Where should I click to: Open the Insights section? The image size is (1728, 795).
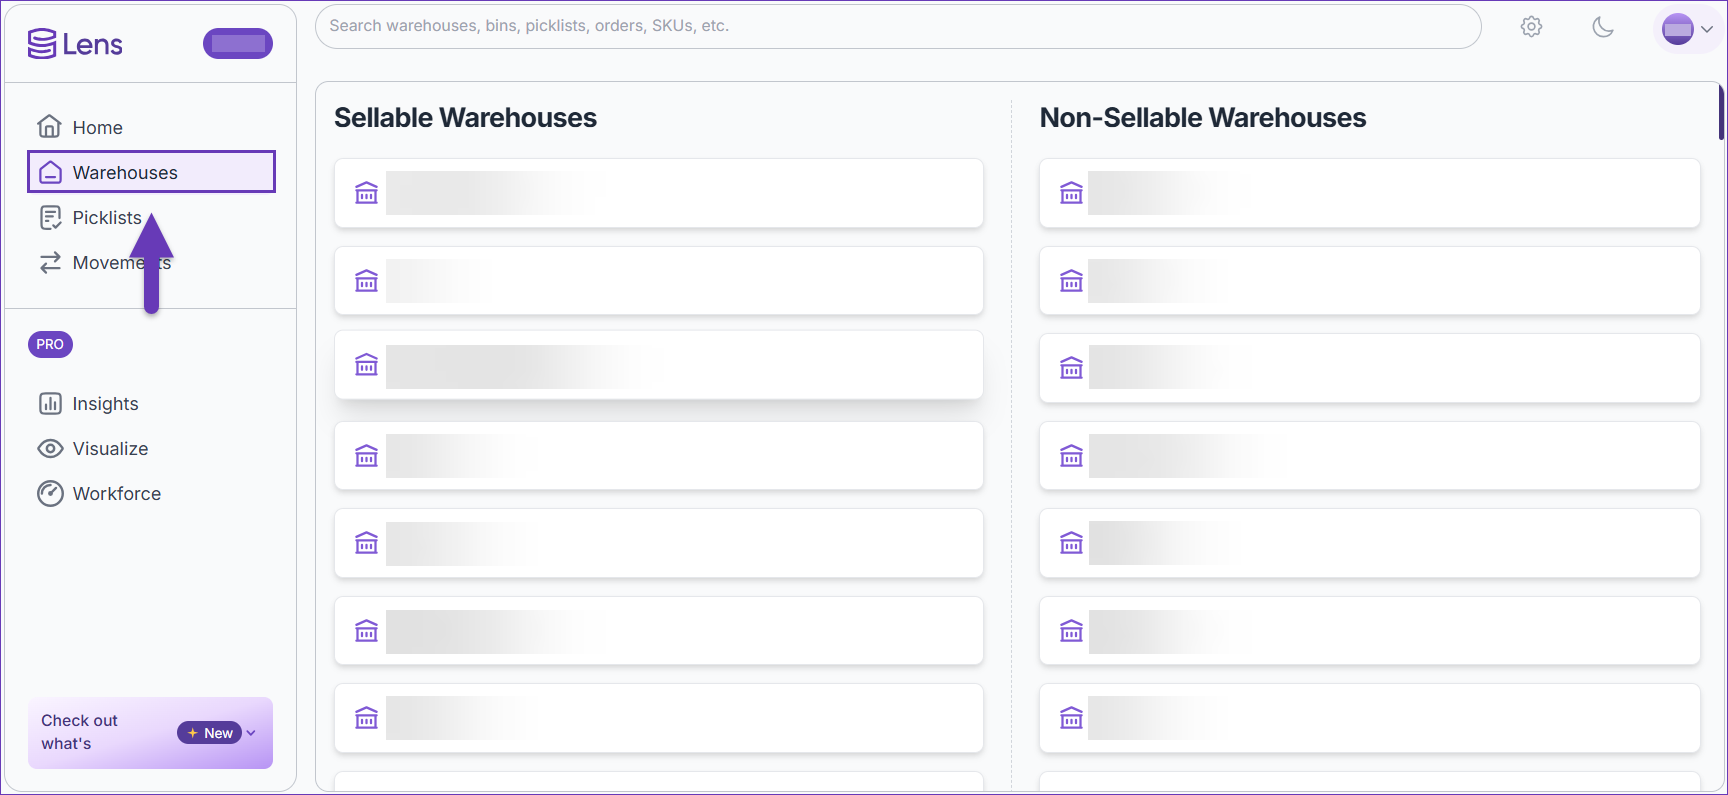click(x=151, y=403)
